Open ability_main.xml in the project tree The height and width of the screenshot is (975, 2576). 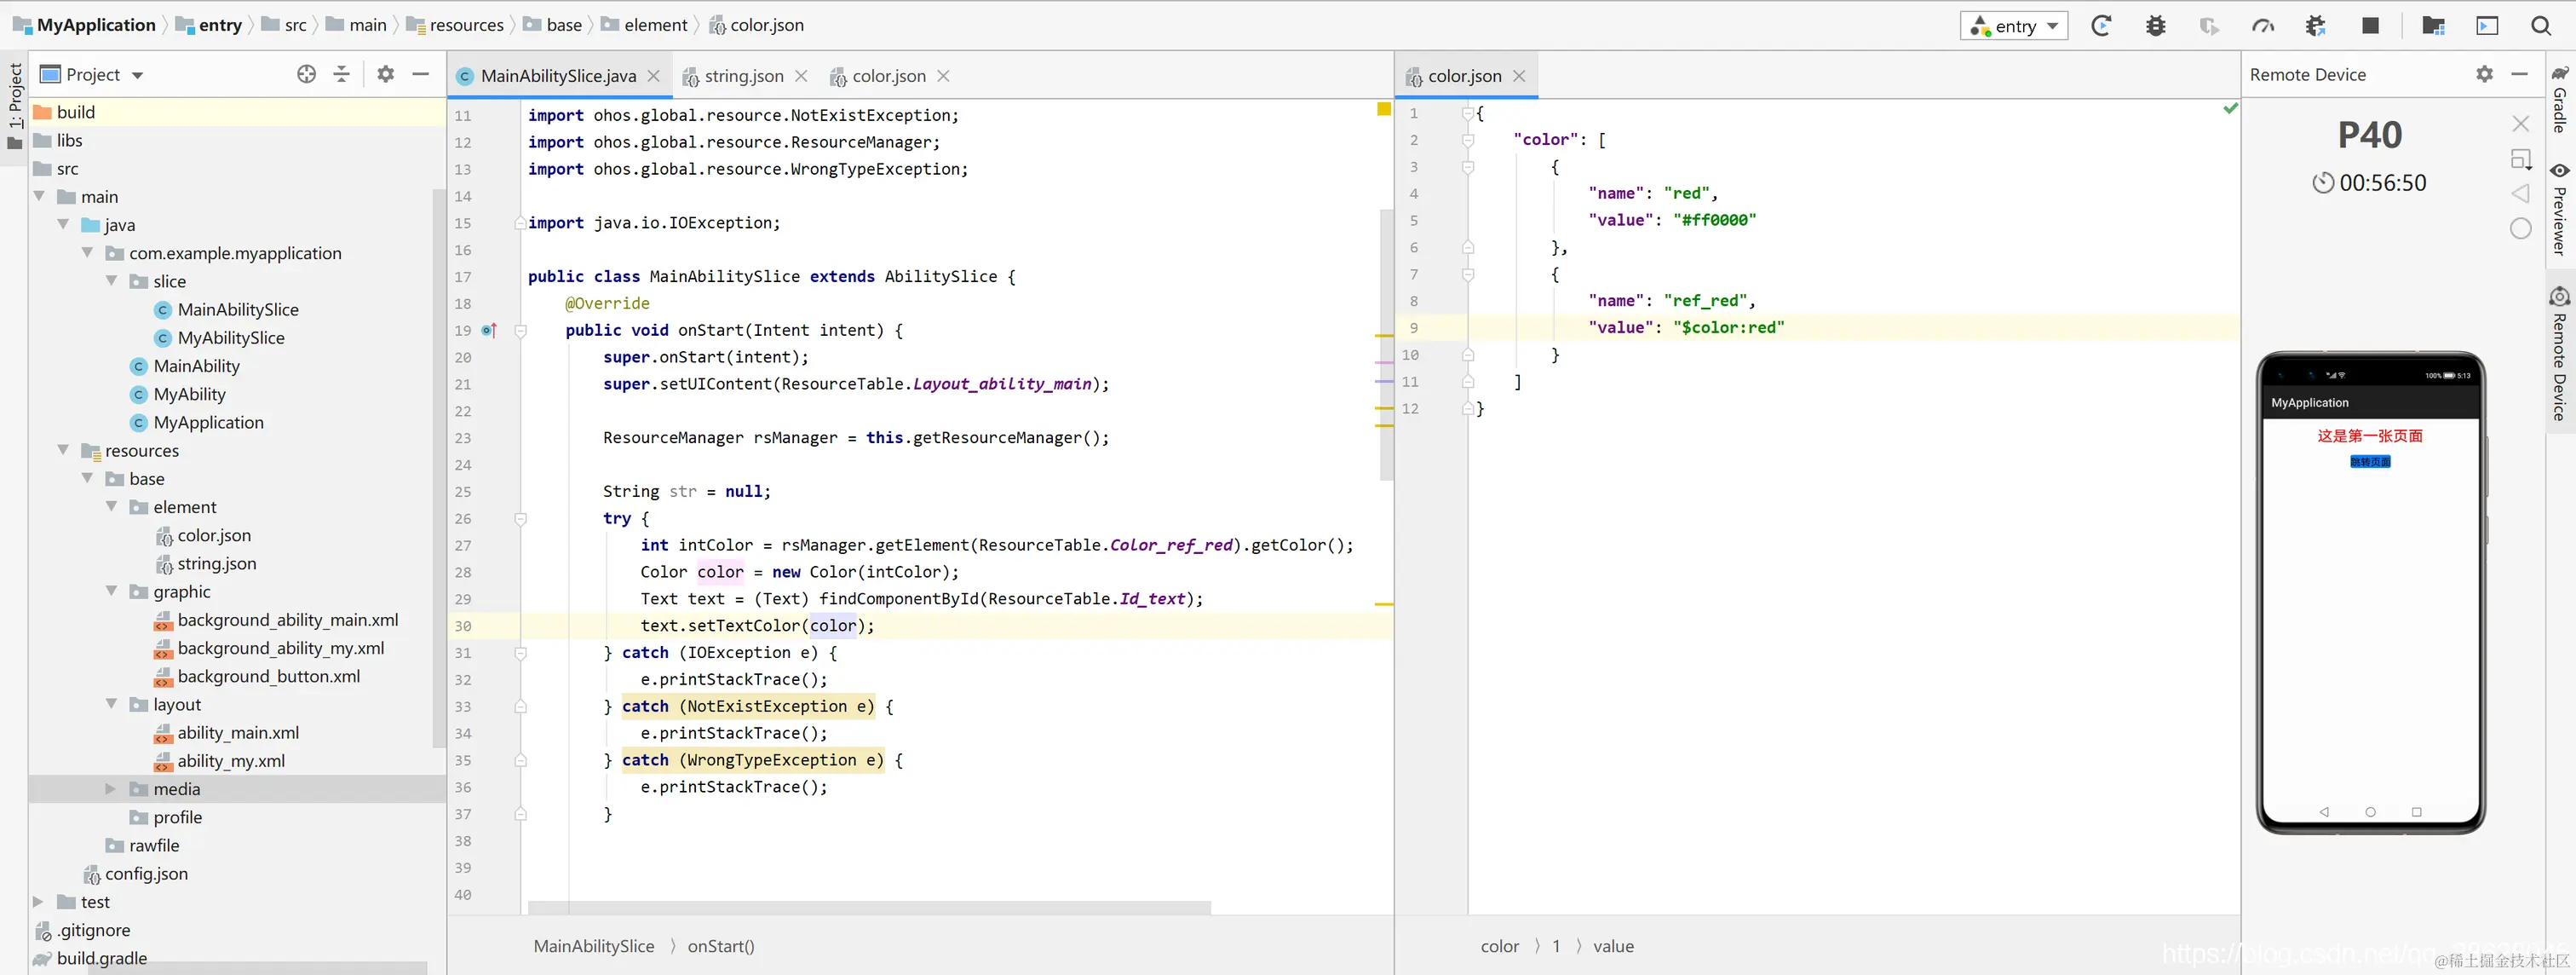pyautogui.click(x=238, y=733)
